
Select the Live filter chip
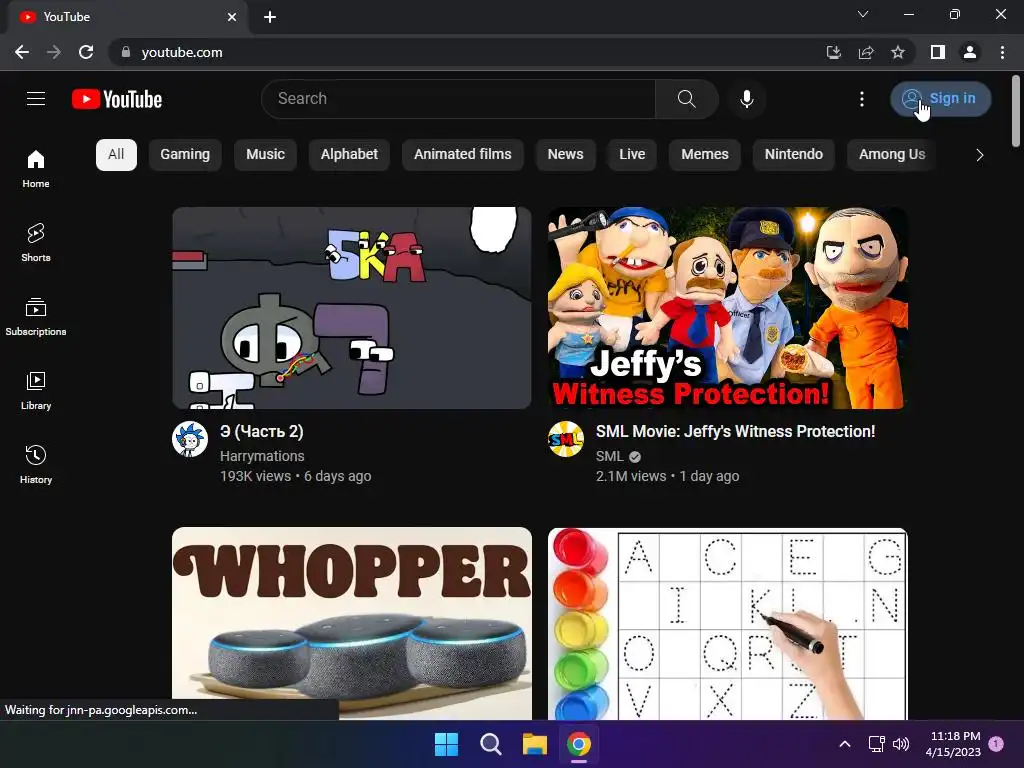tap(632, 155)
